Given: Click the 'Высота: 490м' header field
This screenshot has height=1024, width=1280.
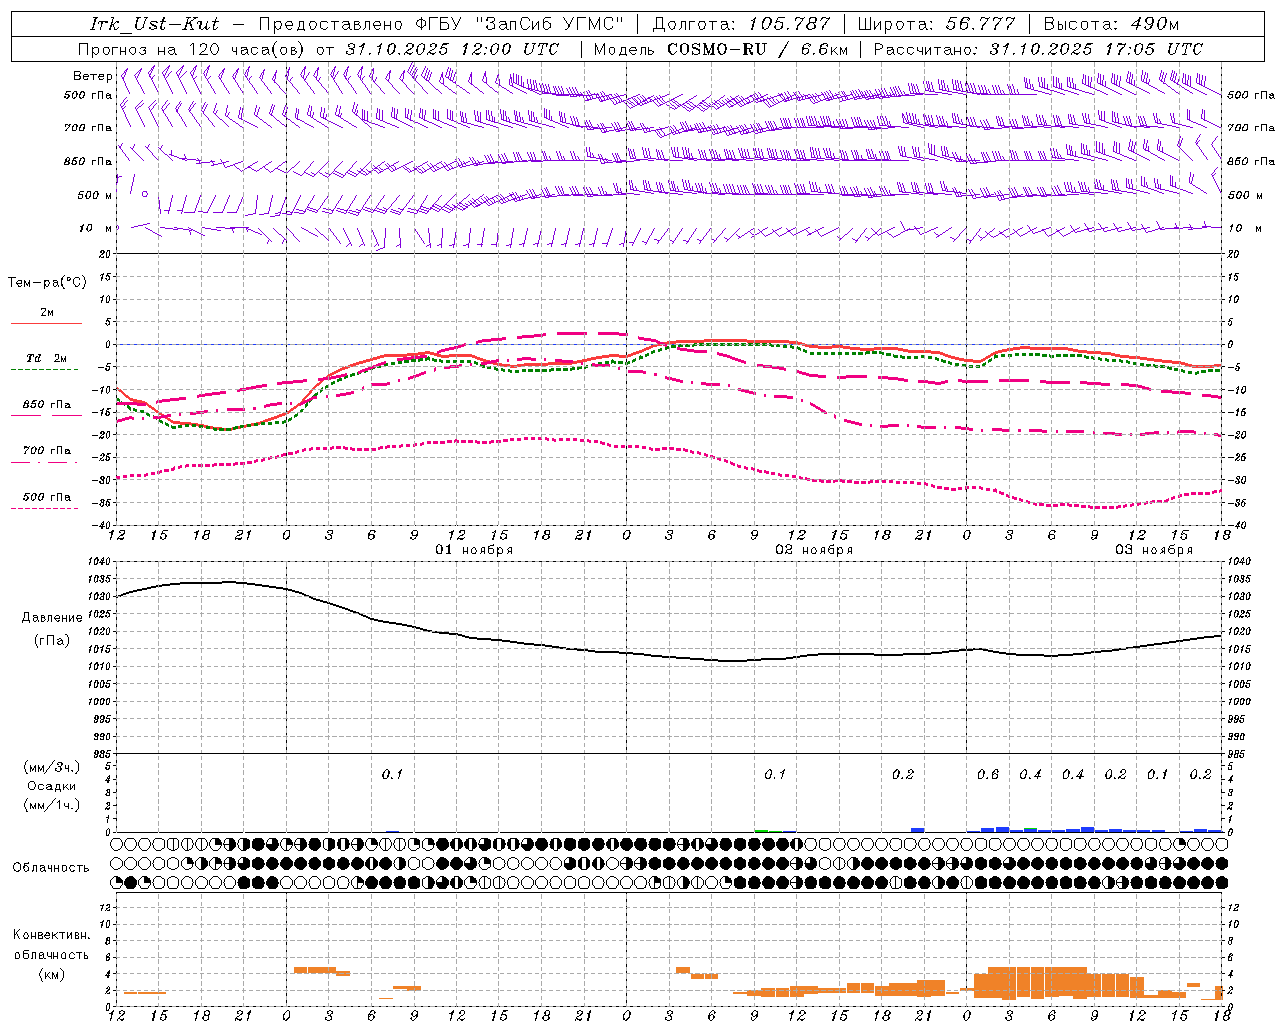Looking at the screenshot, I should point(1111,24).
